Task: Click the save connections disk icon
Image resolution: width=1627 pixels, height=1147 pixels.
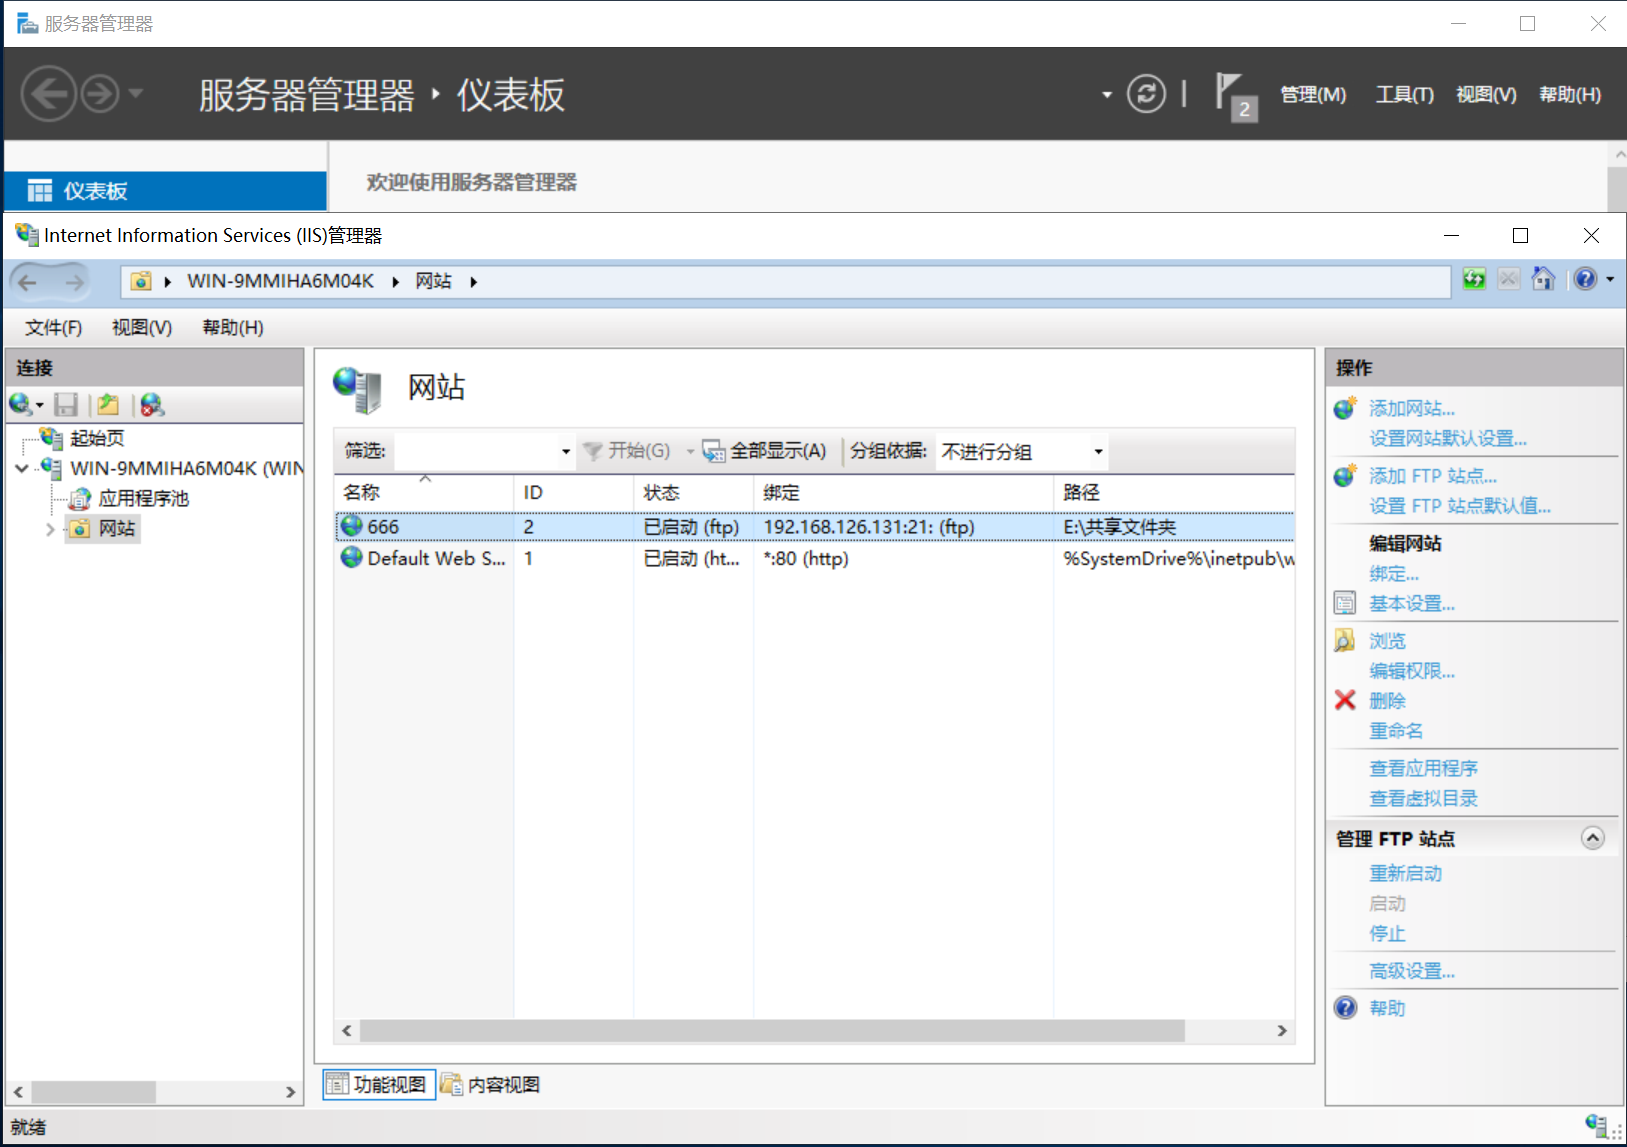Action: pyautogui.click(x=66, y=404)
